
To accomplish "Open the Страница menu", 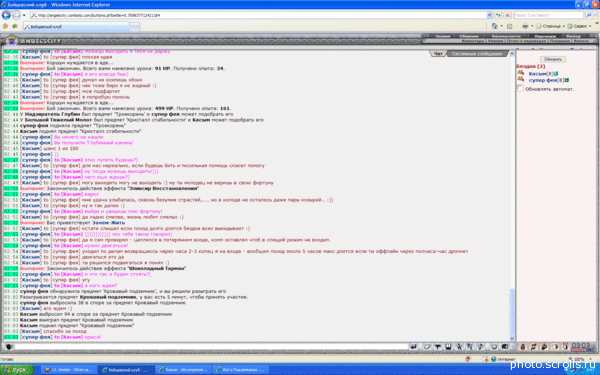I will coord(551,26).
